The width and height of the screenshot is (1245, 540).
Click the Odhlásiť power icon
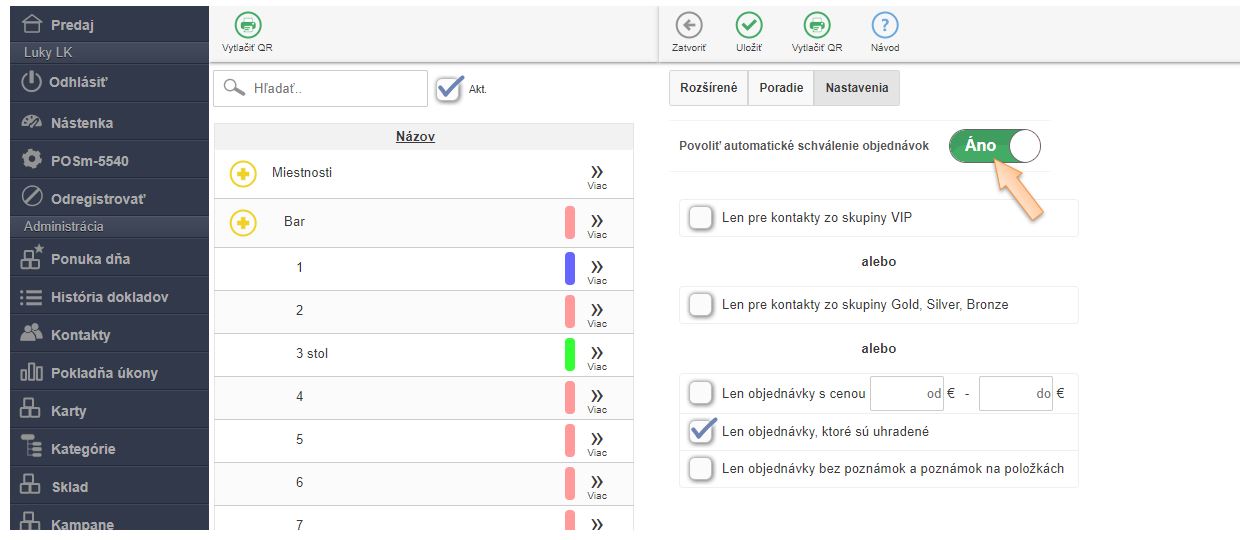32,82
